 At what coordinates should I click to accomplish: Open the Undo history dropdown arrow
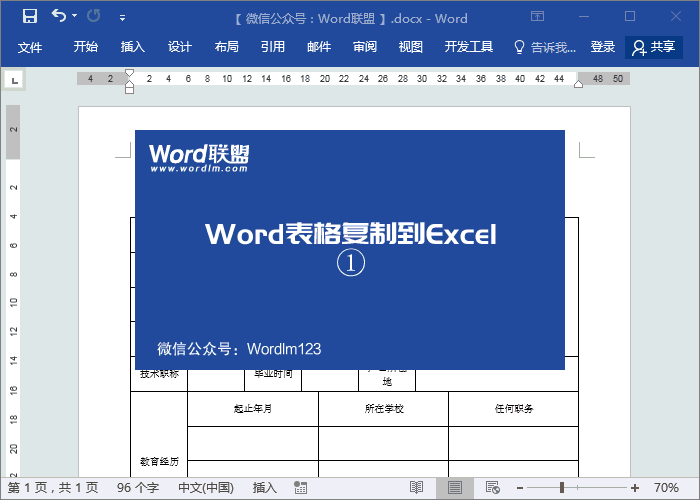(75, 16)
